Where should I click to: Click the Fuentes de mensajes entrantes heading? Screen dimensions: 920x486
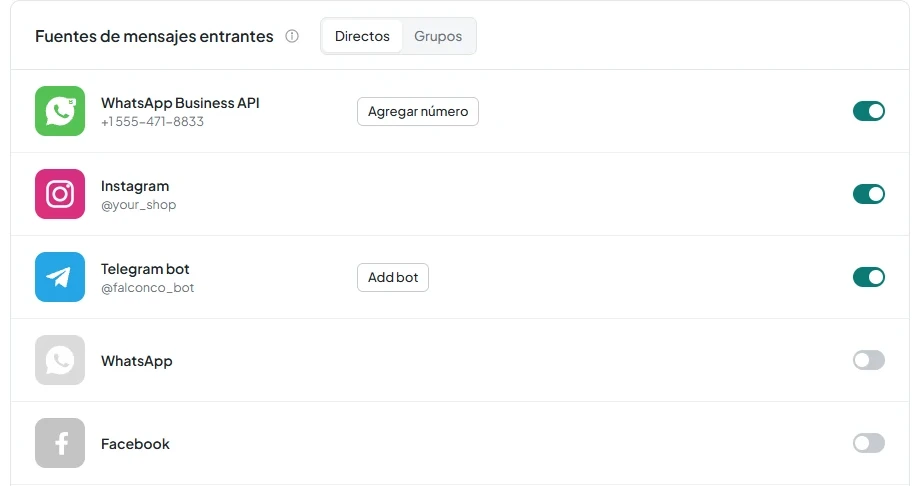(x=154, y=36)
